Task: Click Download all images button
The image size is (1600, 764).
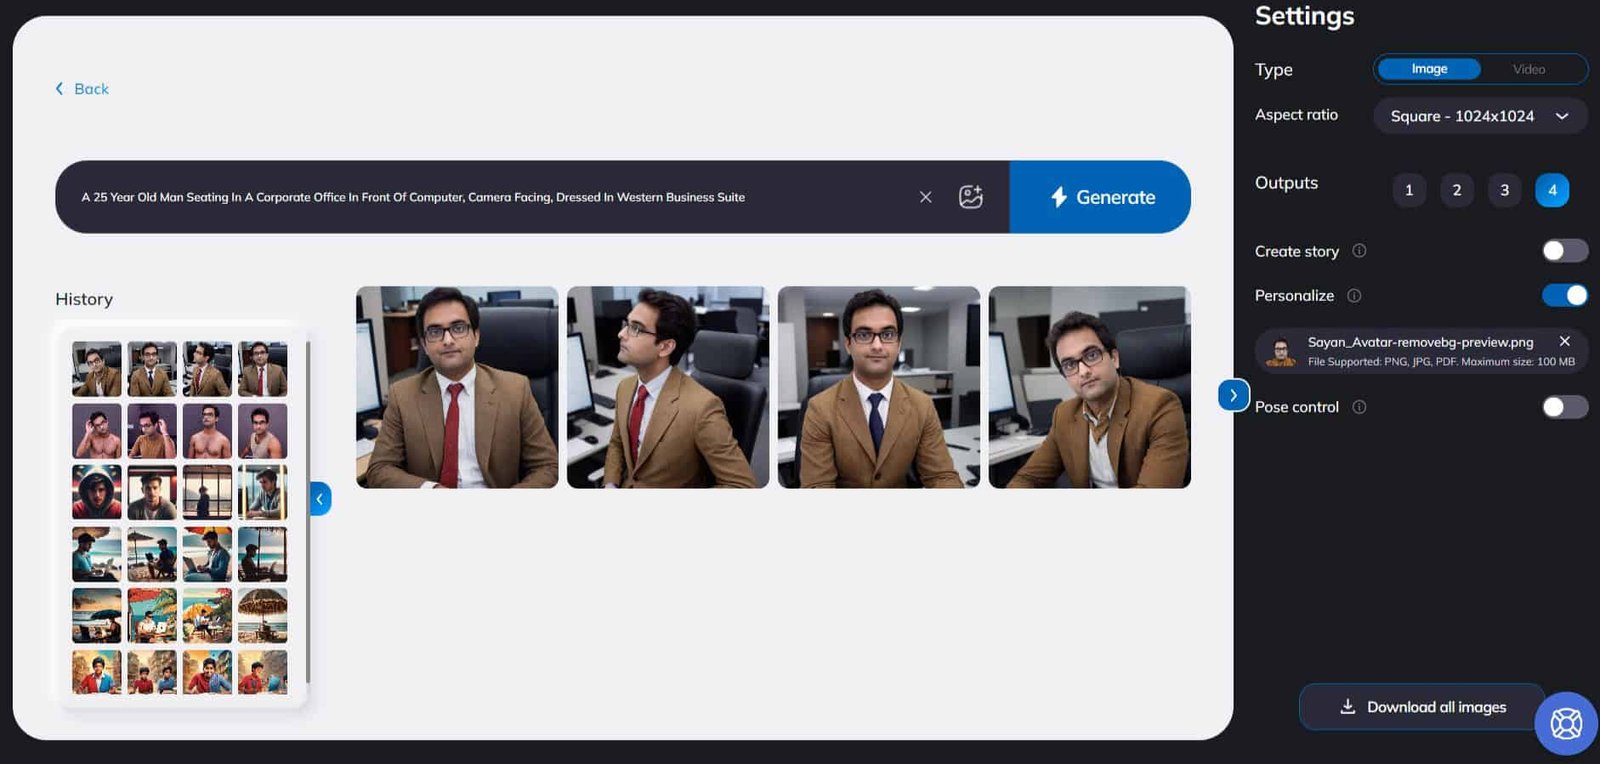Action: [1422, 707]
